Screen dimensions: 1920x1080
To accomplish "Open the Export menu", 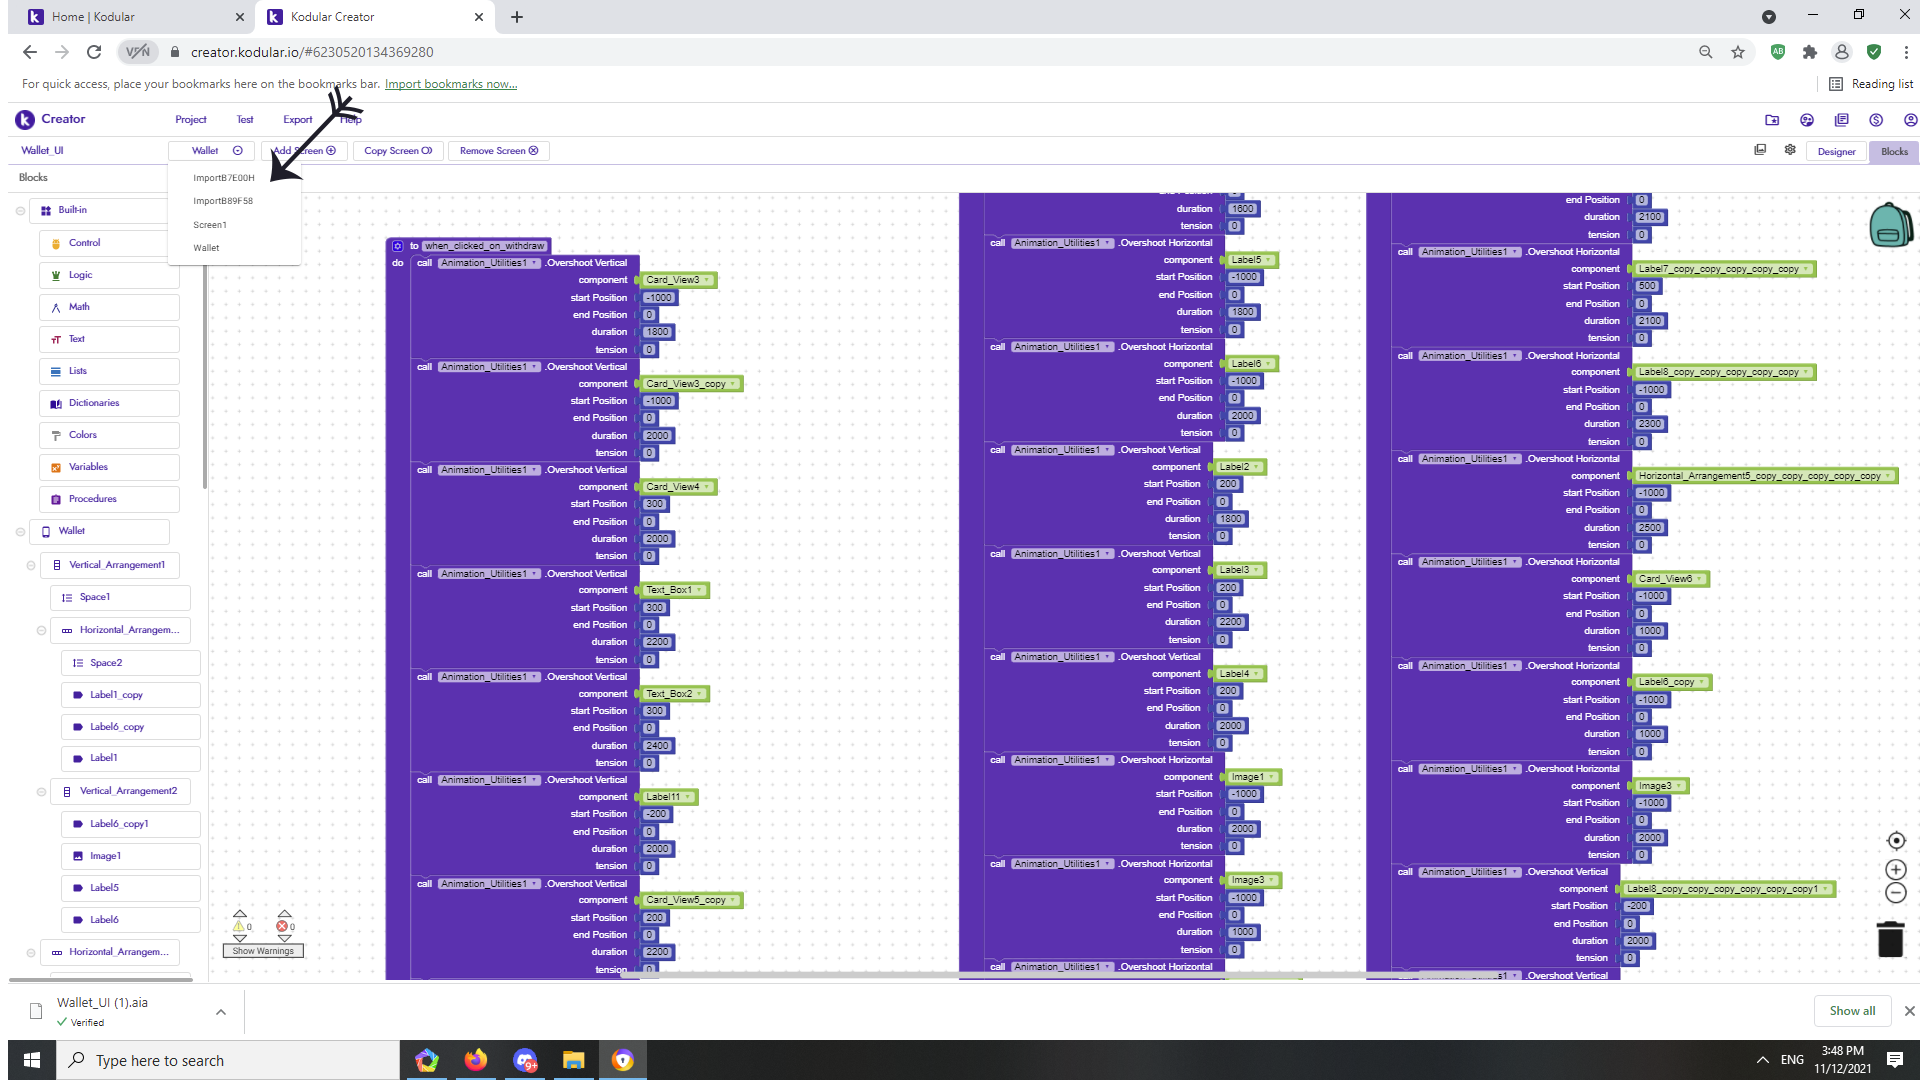I will 297,120.
